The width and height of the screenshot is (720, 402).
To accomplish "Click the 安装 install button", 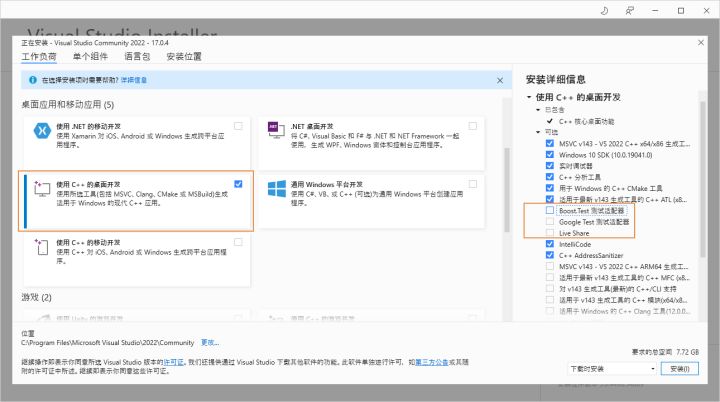I will (680, 368).
